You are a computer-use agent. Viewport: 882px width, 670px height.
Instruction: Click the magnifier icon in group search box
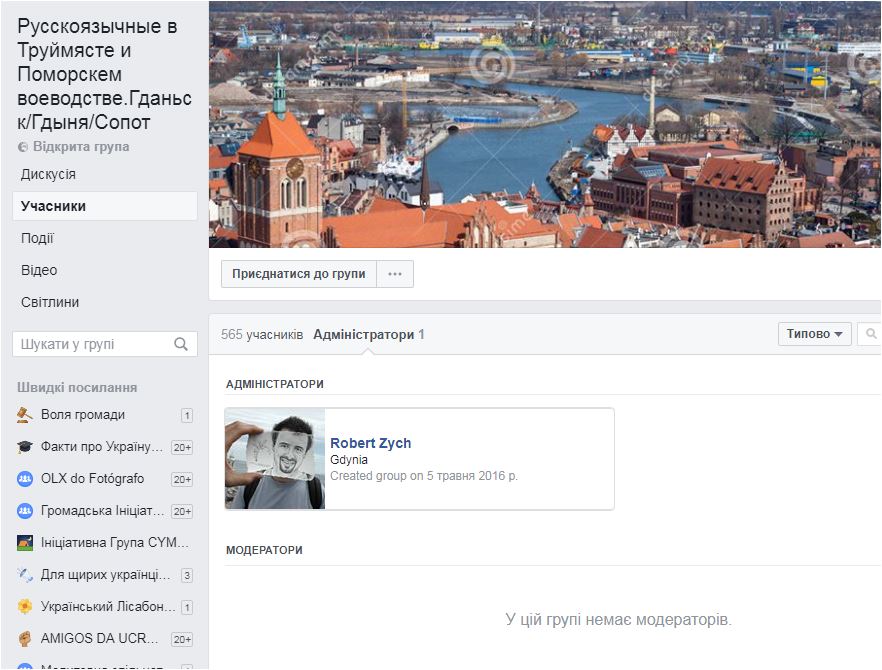pyautogui.click(x=181, y=344)
